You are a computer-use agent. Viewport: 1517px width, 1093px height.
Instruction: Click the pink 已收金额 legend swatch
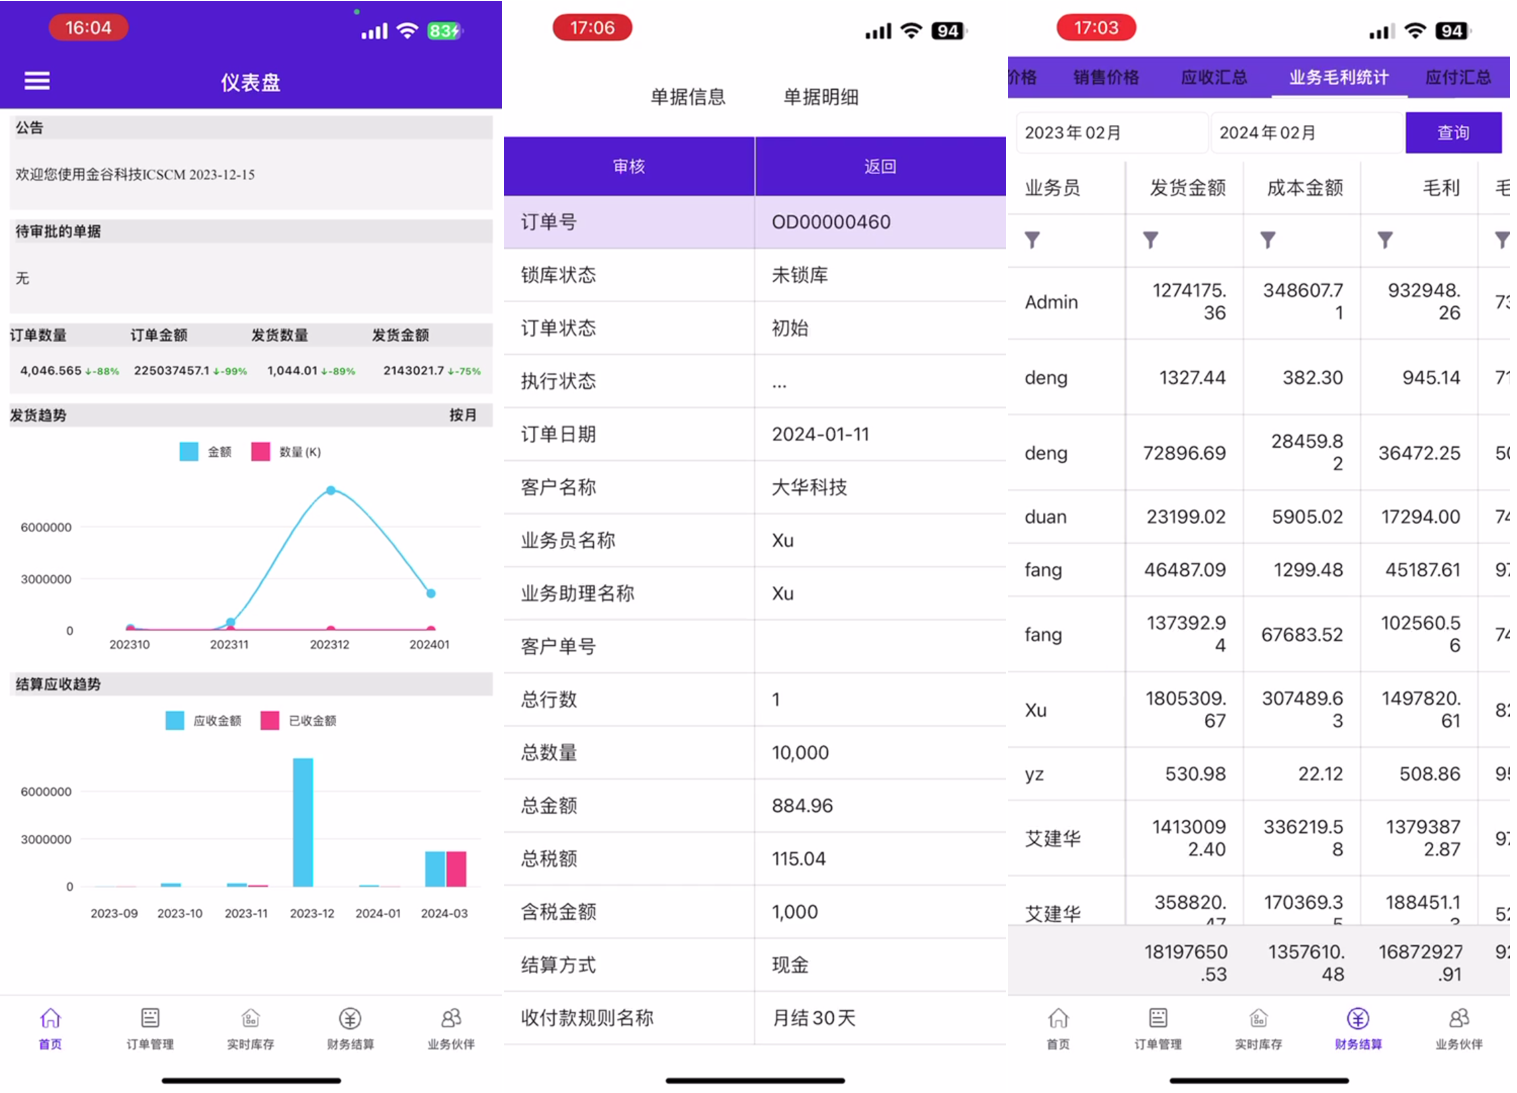[270, 721]
